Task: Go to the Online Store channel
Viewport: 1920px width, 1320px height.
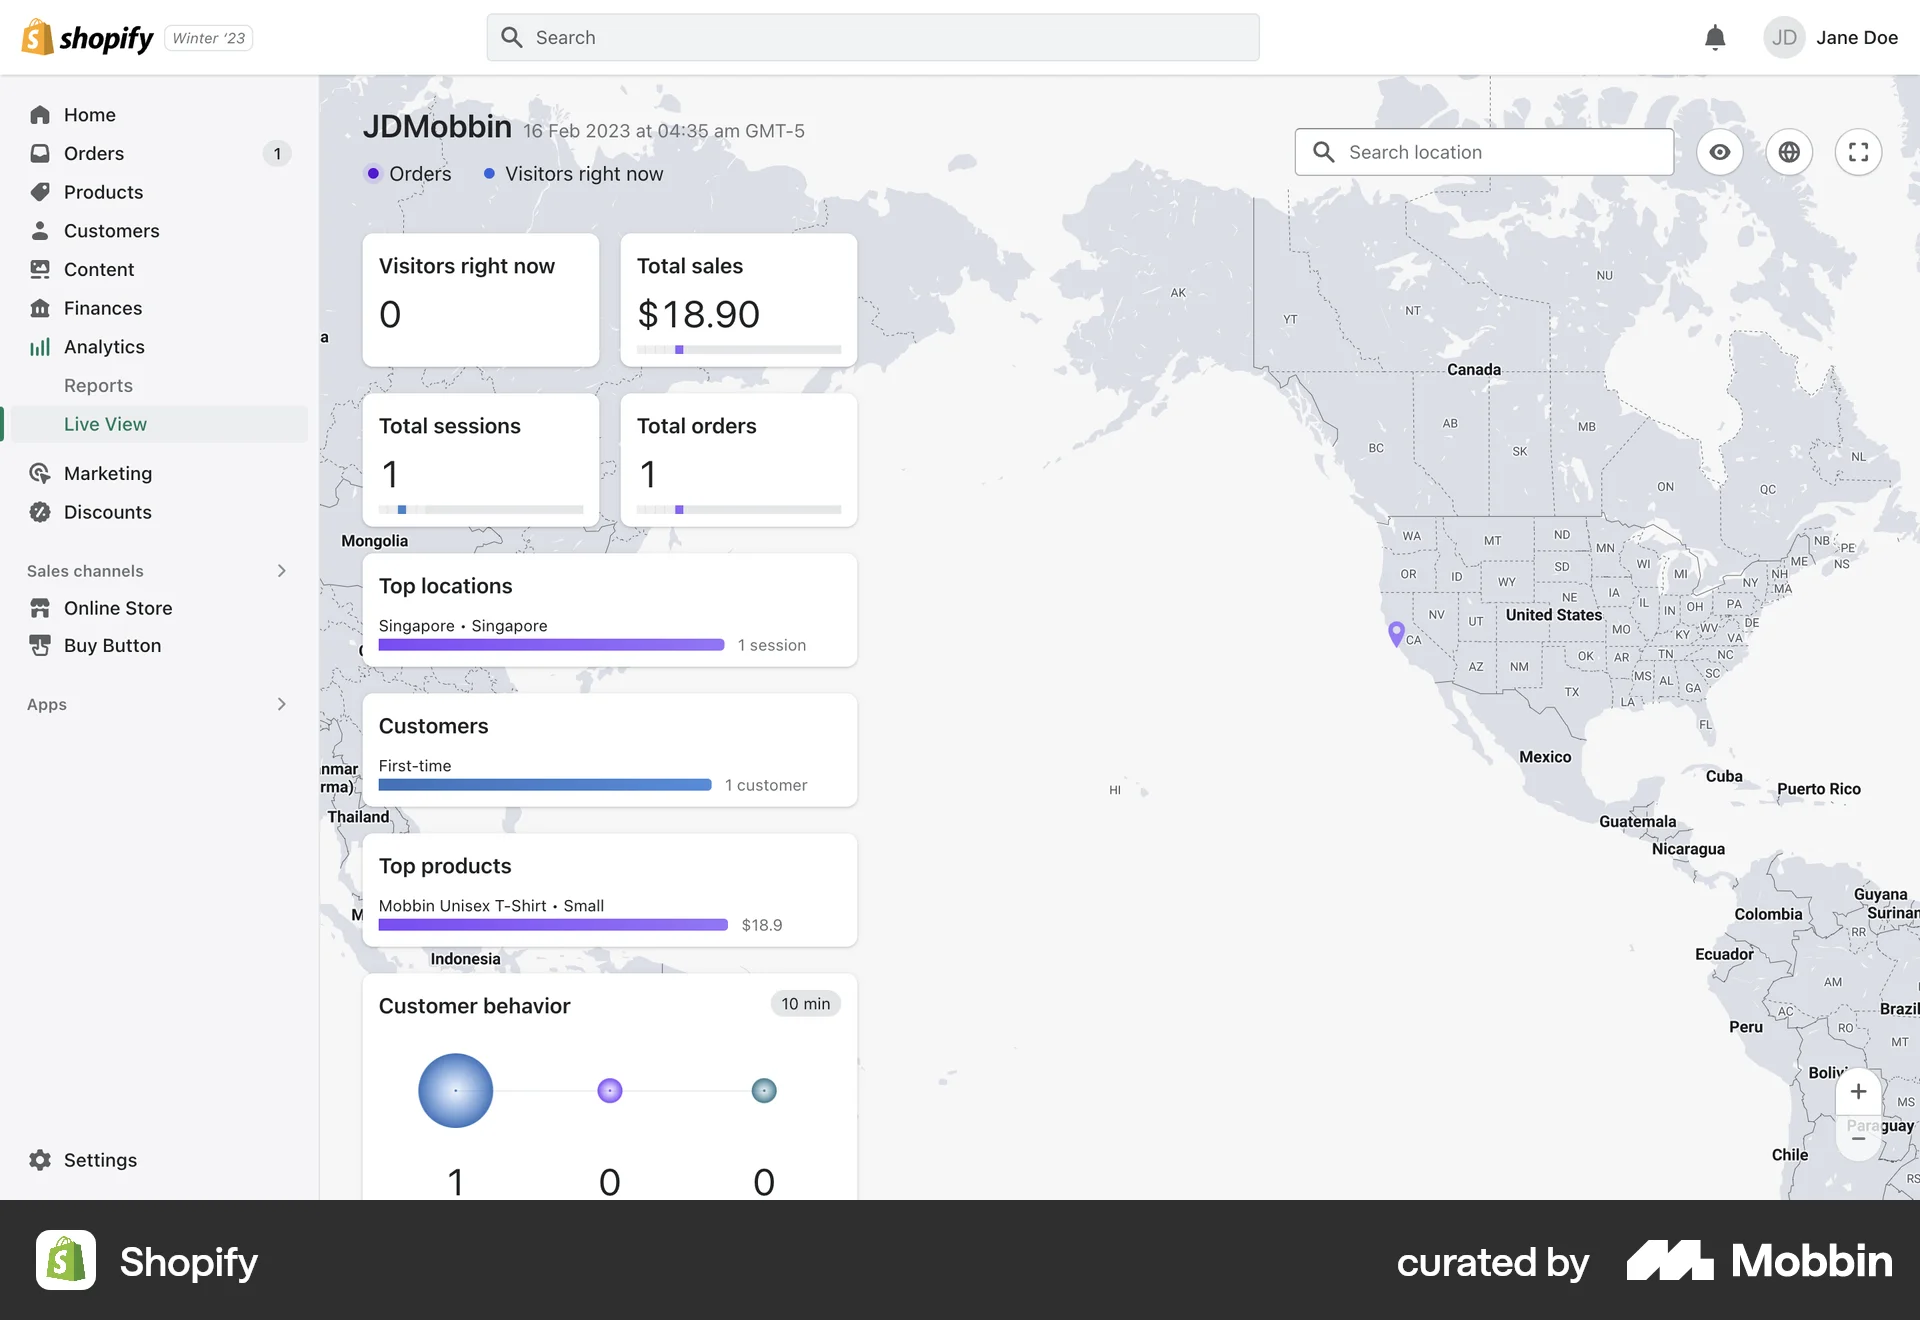Action: (x=116, y=607)
